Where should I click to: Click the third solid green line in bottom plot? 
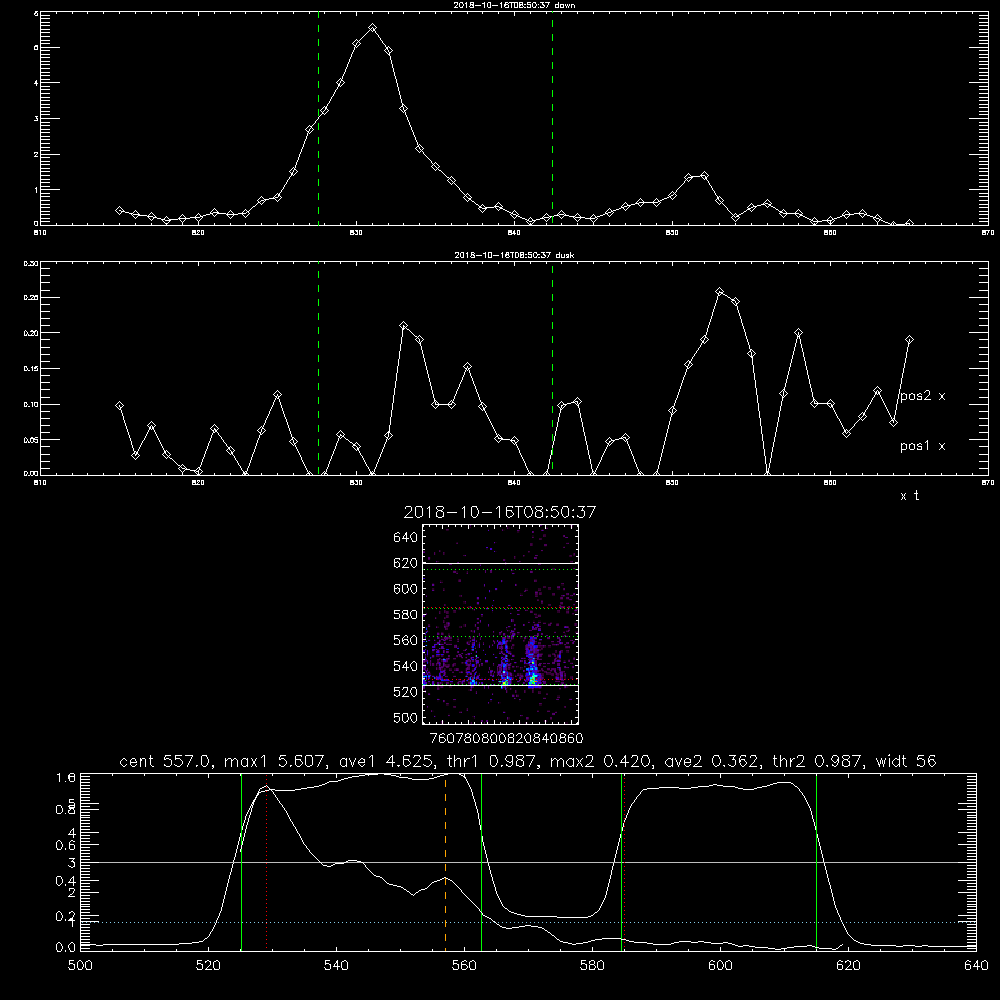pyautogui.click(x=621, y=861)
